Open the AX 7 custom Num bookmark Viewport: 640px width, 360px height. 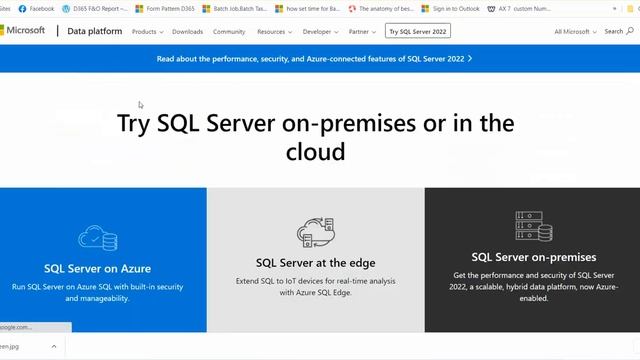point(519,9)
